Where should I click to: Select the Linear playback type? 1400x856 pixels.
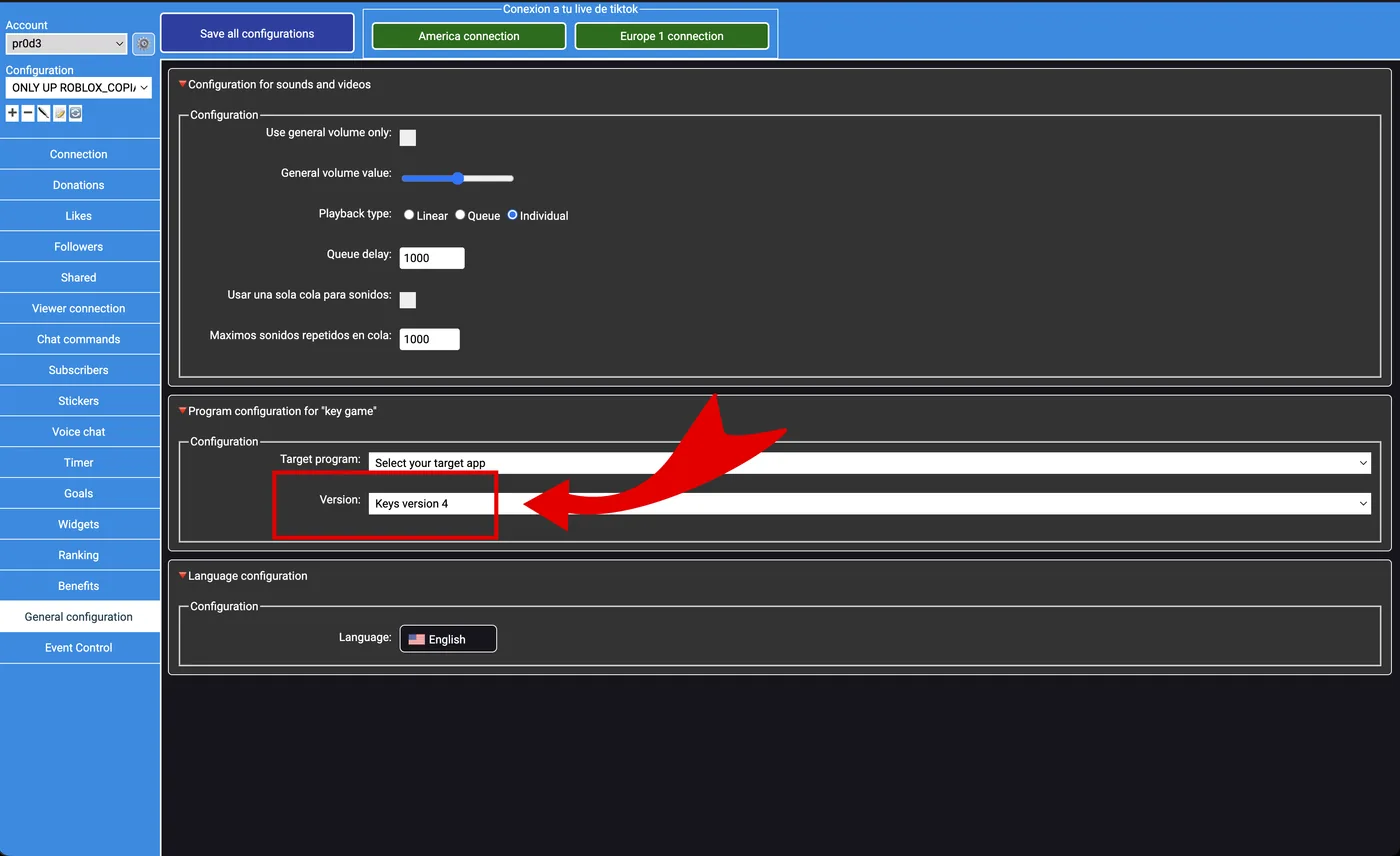coord(409,215)
